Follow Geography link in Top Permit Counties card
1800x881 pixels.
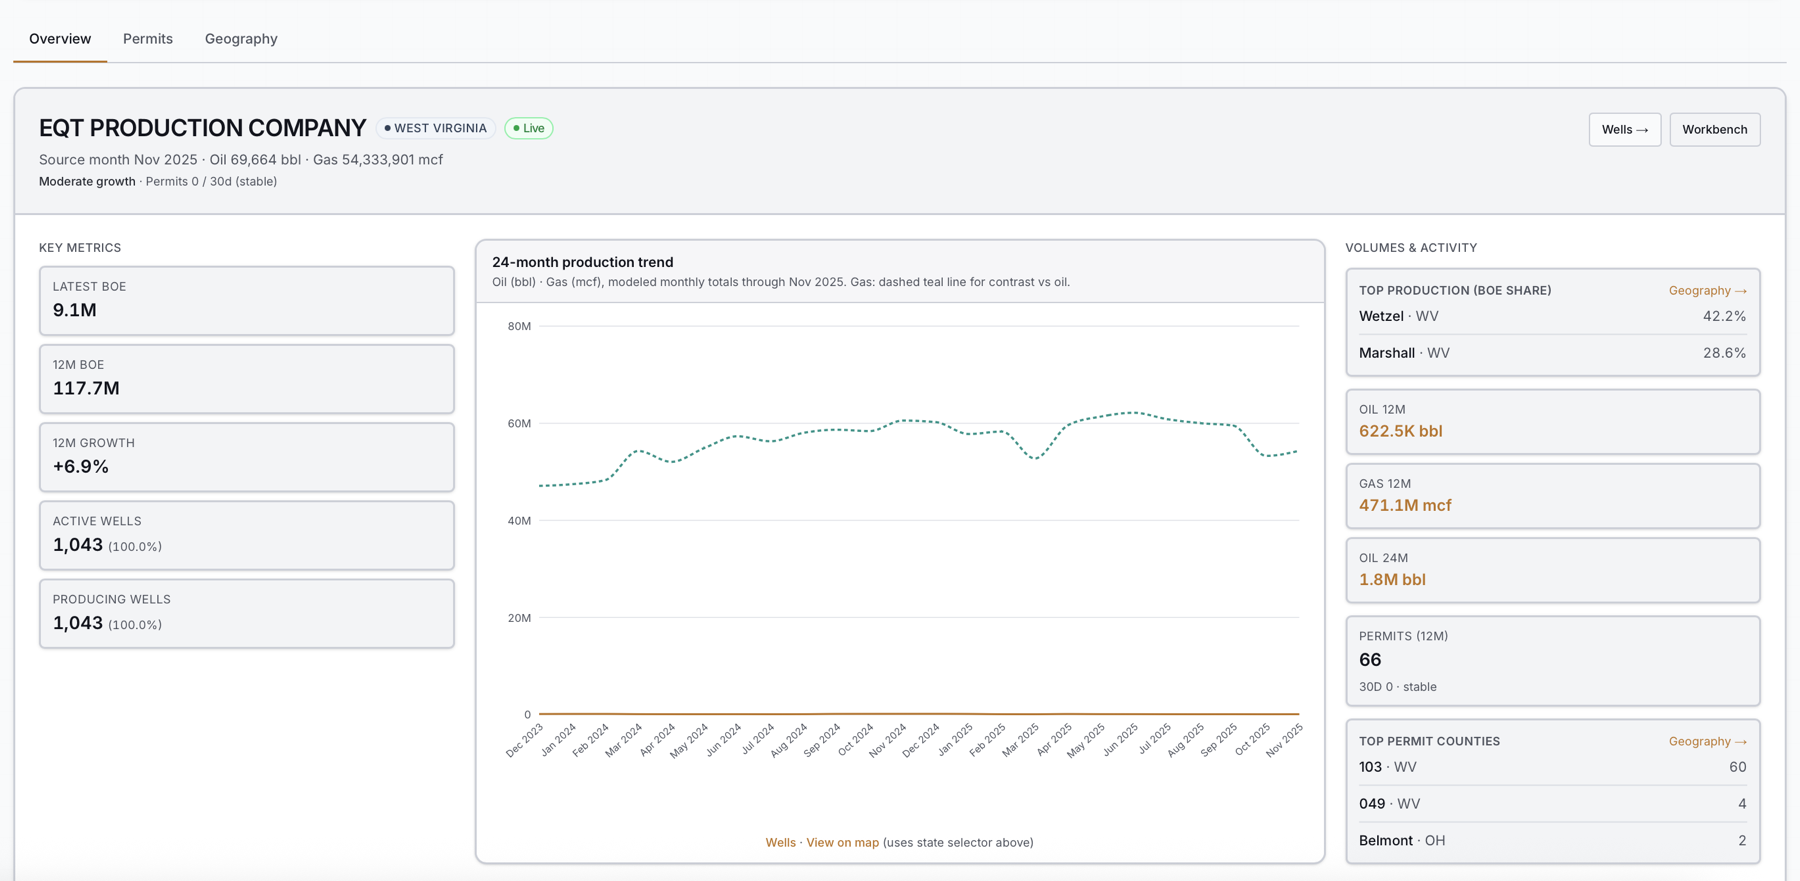1707,741
